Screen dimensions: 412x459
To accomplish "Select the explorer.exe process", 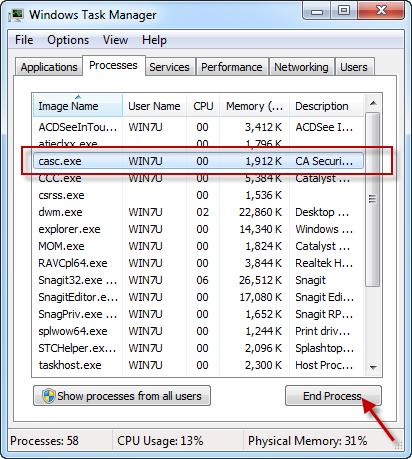I will [x=198, y=229].
